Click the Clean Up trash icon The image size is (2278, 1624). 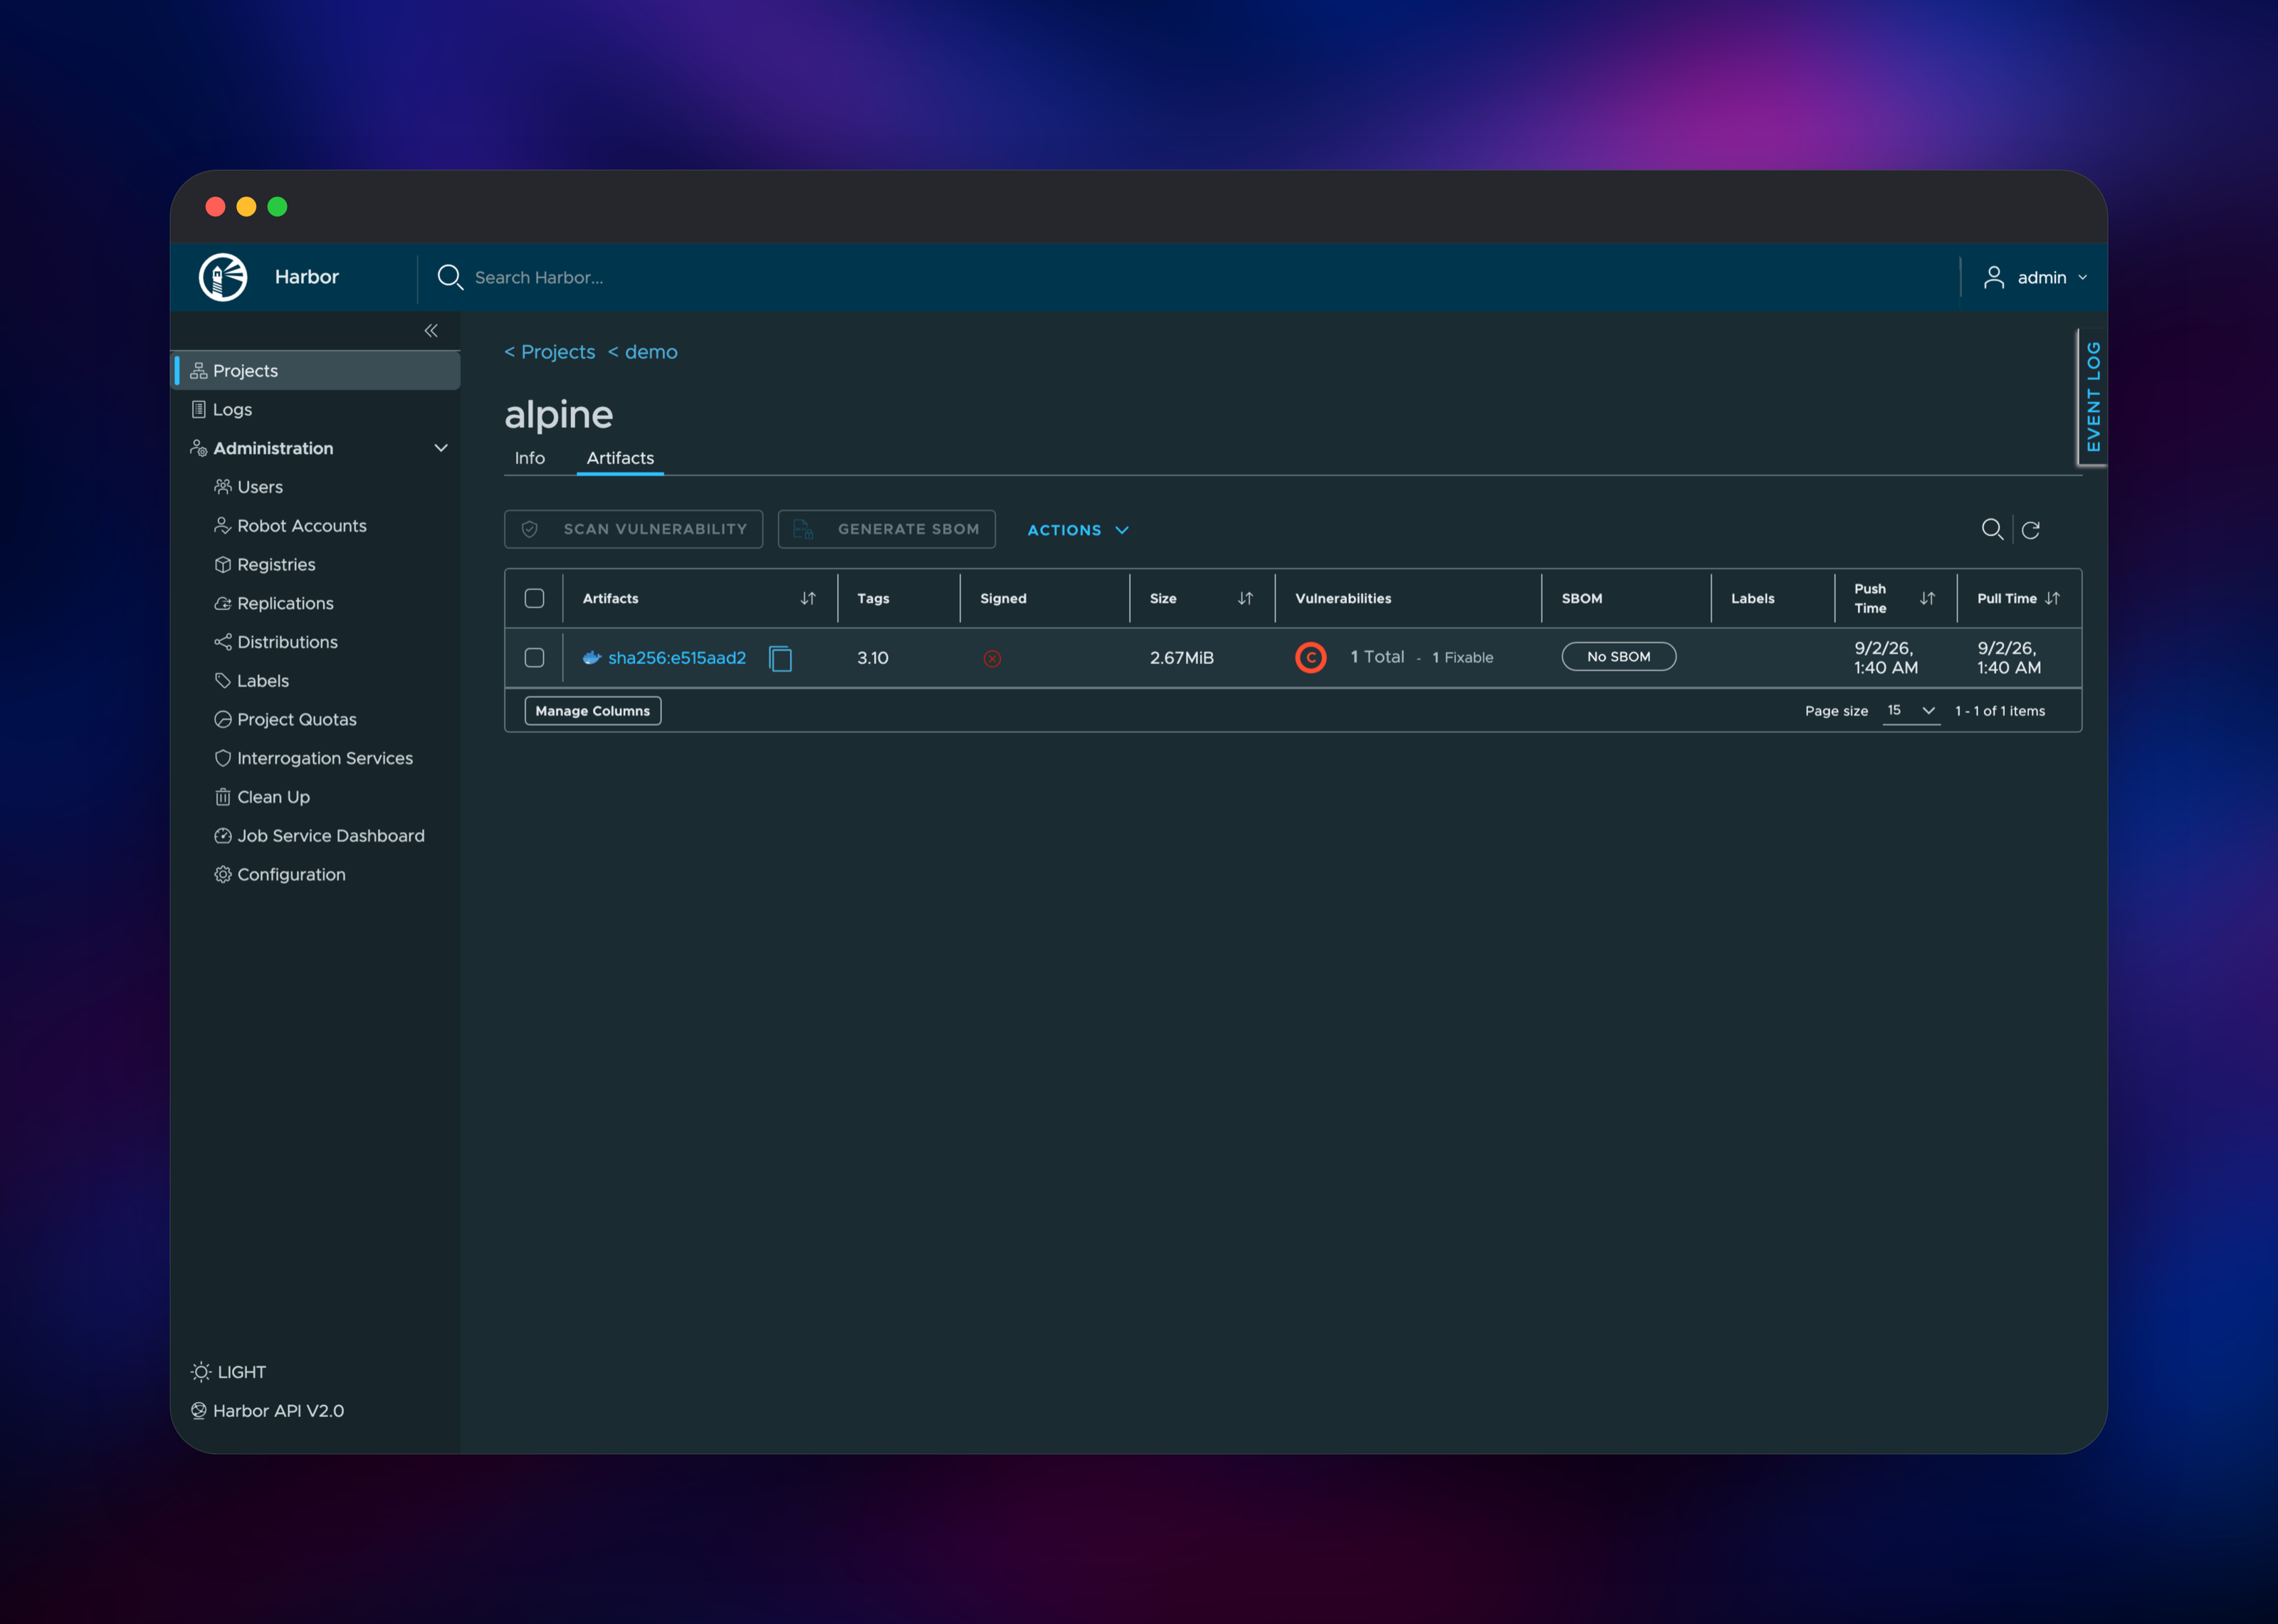[x=223, y=797]
